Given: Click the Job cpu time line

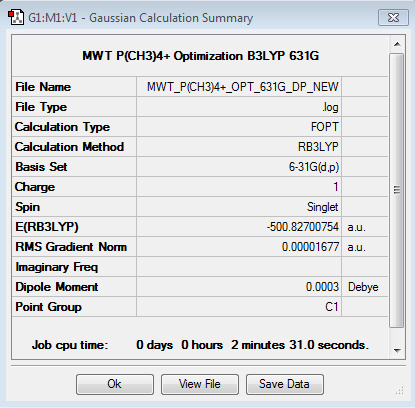Looking at the screenshot, I should tap(200, 345).
